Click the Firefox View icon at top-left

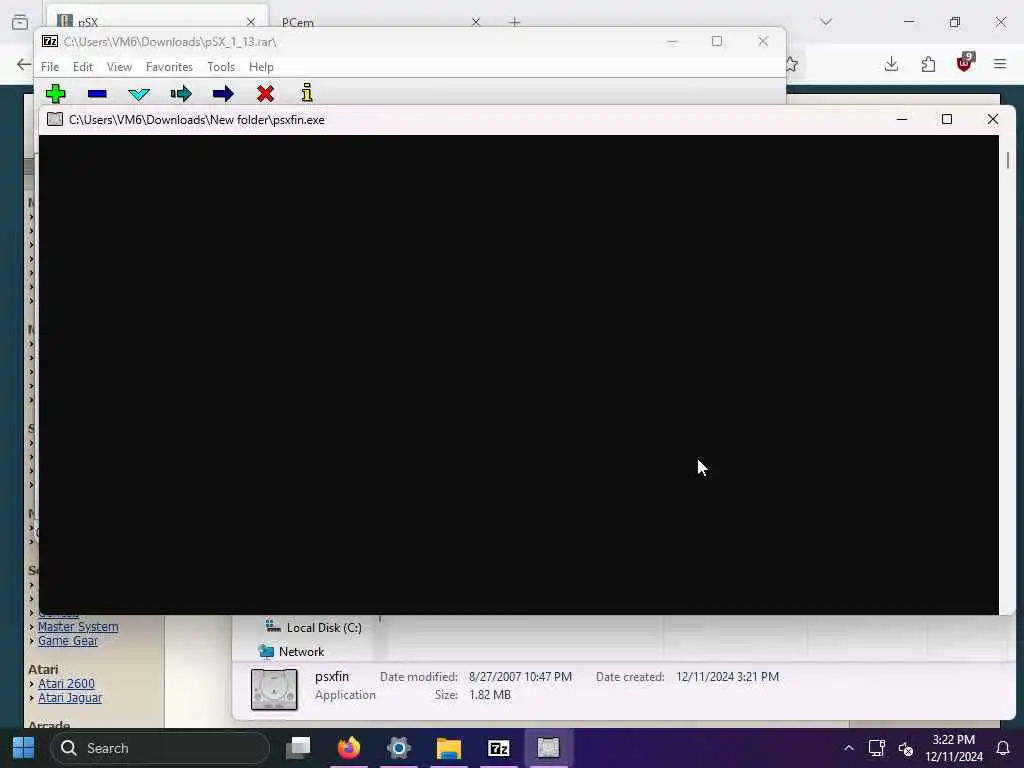pos(20,22)
